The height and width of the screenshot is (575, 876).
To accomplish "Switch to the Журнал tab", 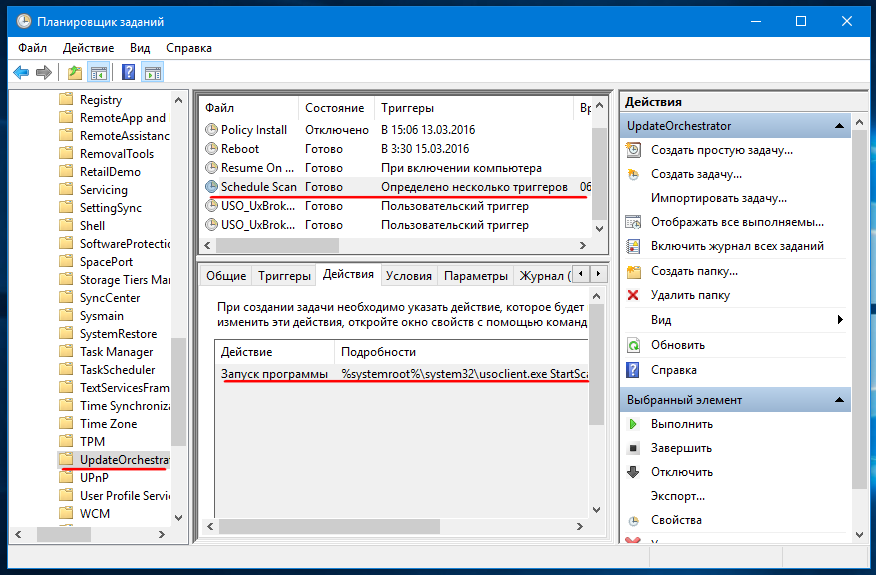I will pos(545,275).
